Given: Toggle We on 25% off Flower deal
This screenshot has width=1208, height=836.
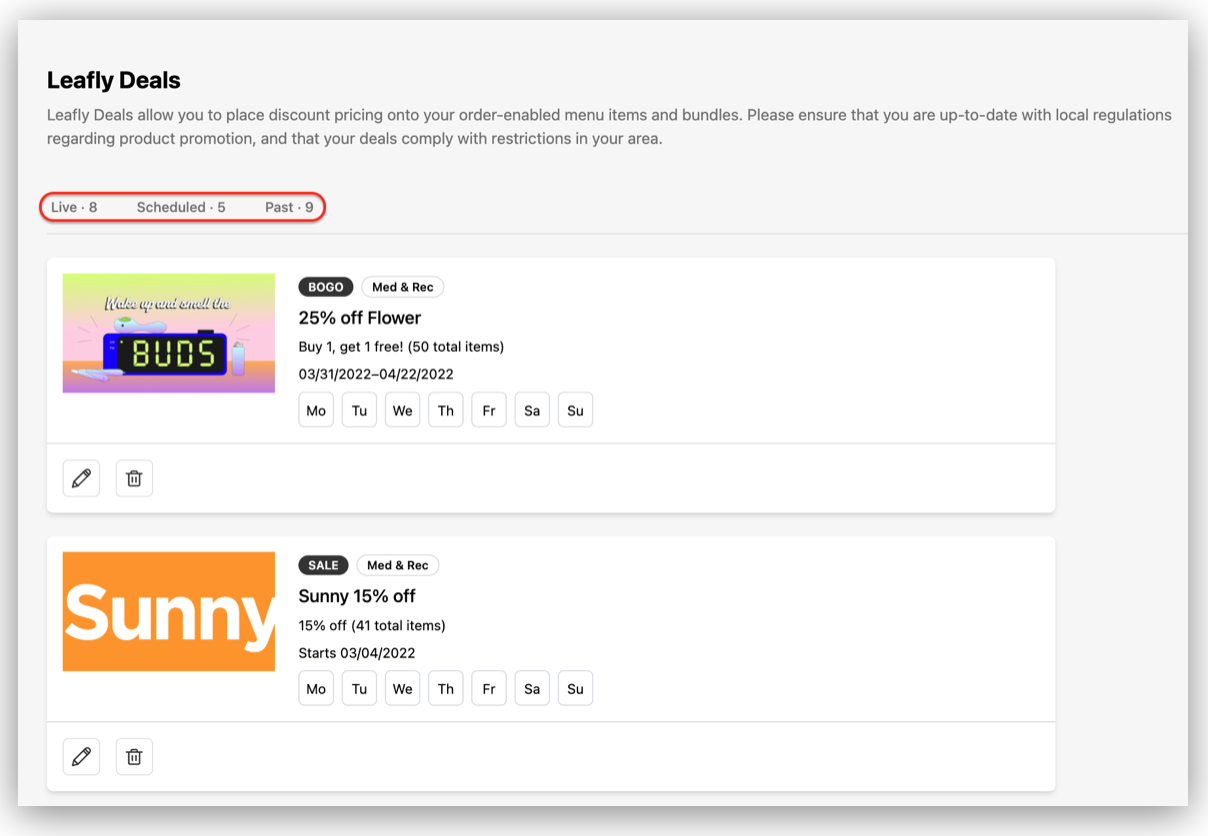Looking at the screenshot, I should pos(402,410).
